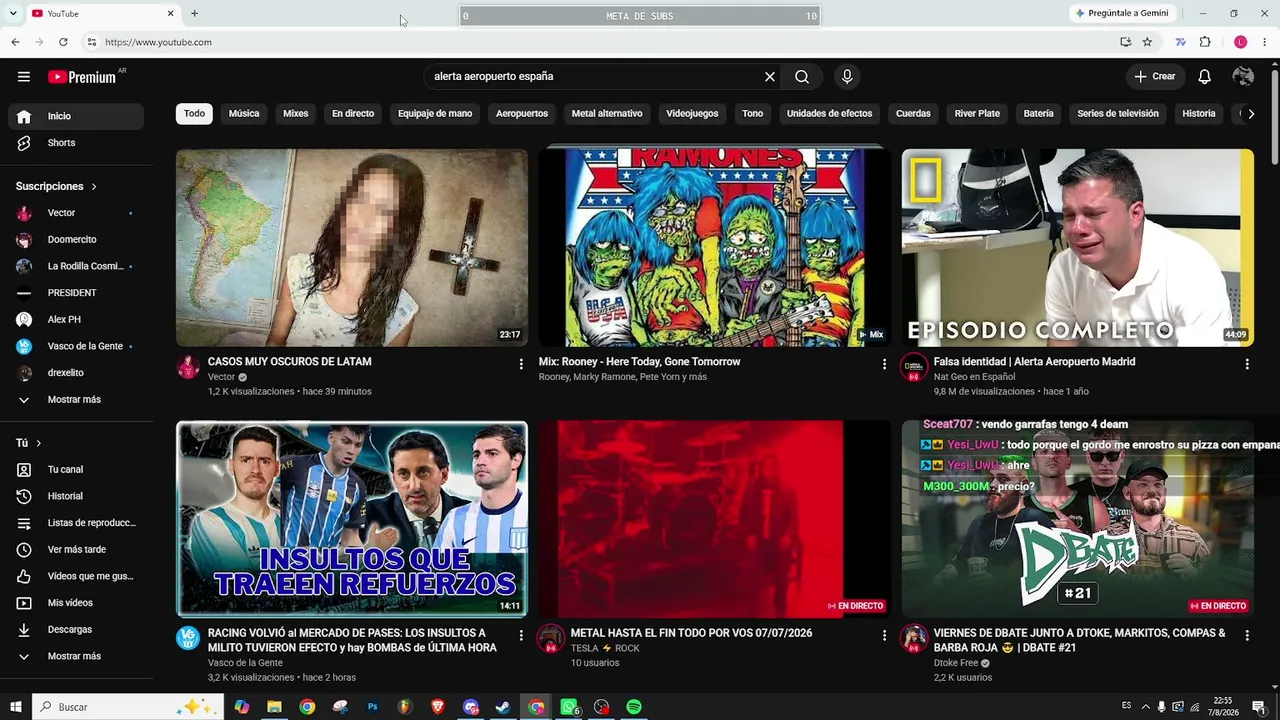Screen dimensions: 1280x720
Task: Open a new Chrome tab
Action: 194,13
